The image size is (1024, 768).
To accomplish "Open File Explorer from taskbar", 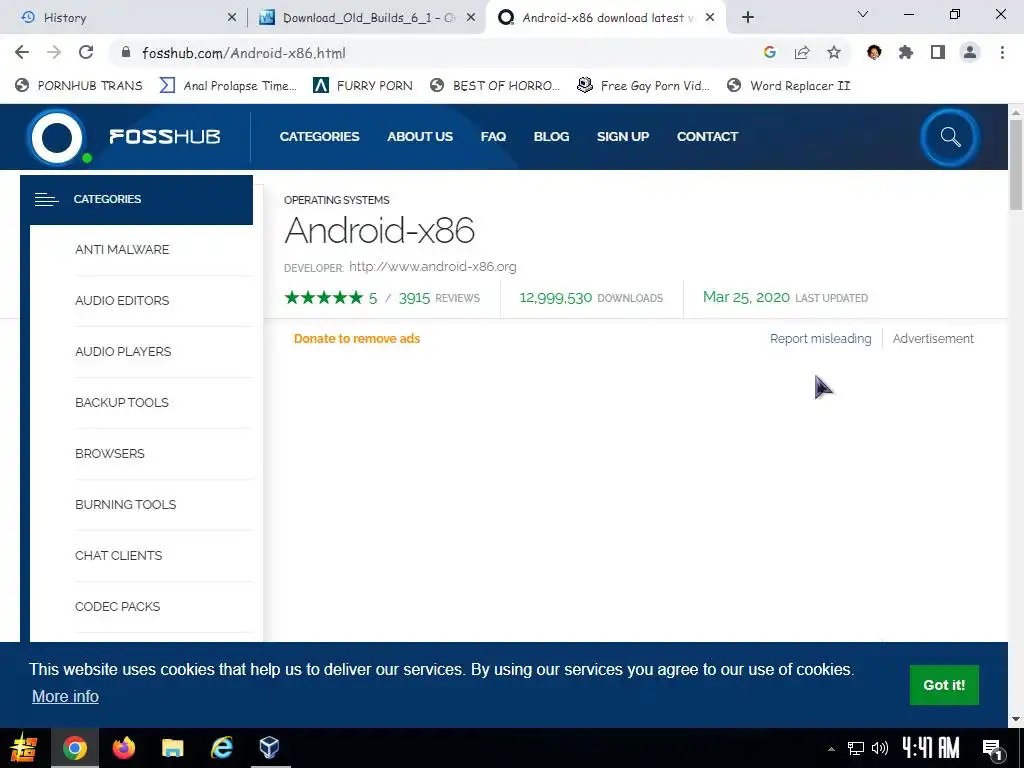I will pyautogui.click(x=172, y=748).
